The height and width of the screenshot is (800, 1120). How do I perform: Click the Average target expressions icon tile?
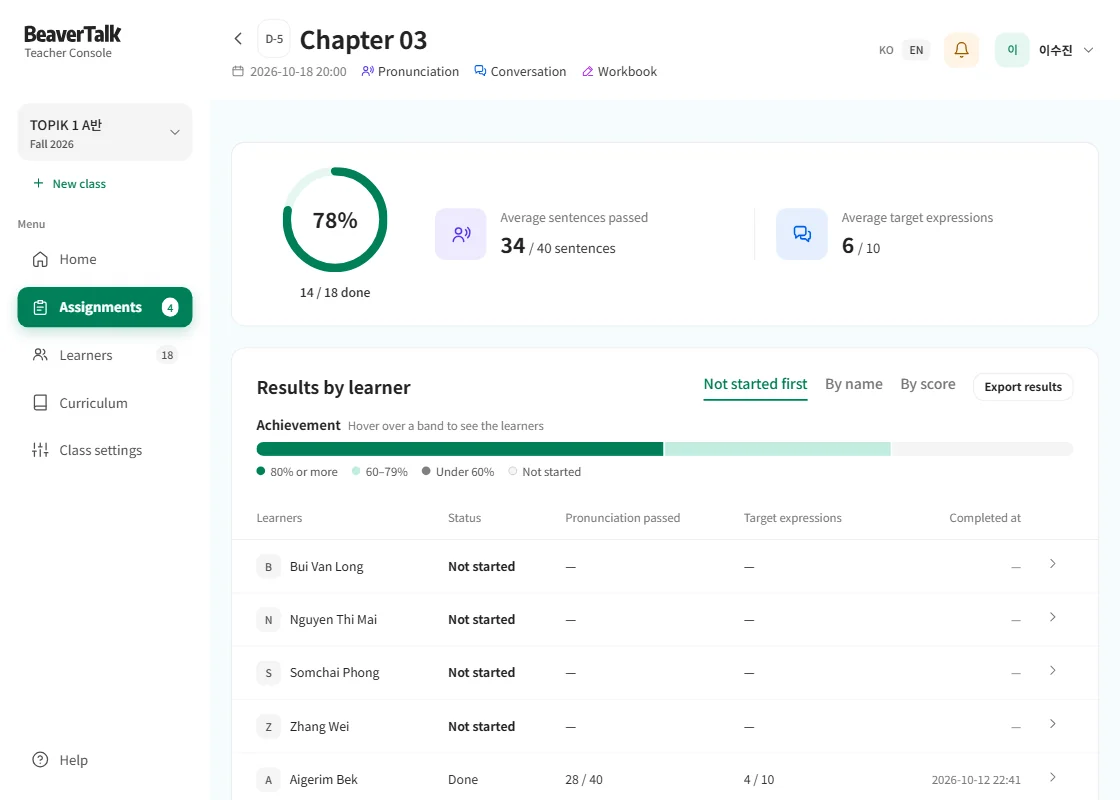point(802,234)
